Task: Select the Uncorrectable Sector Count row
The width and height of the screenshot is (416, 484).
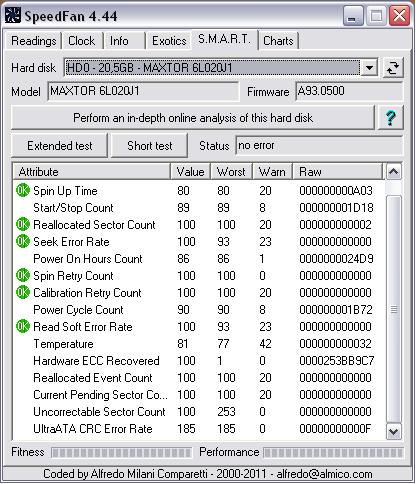Action: [x=199, y=412]
